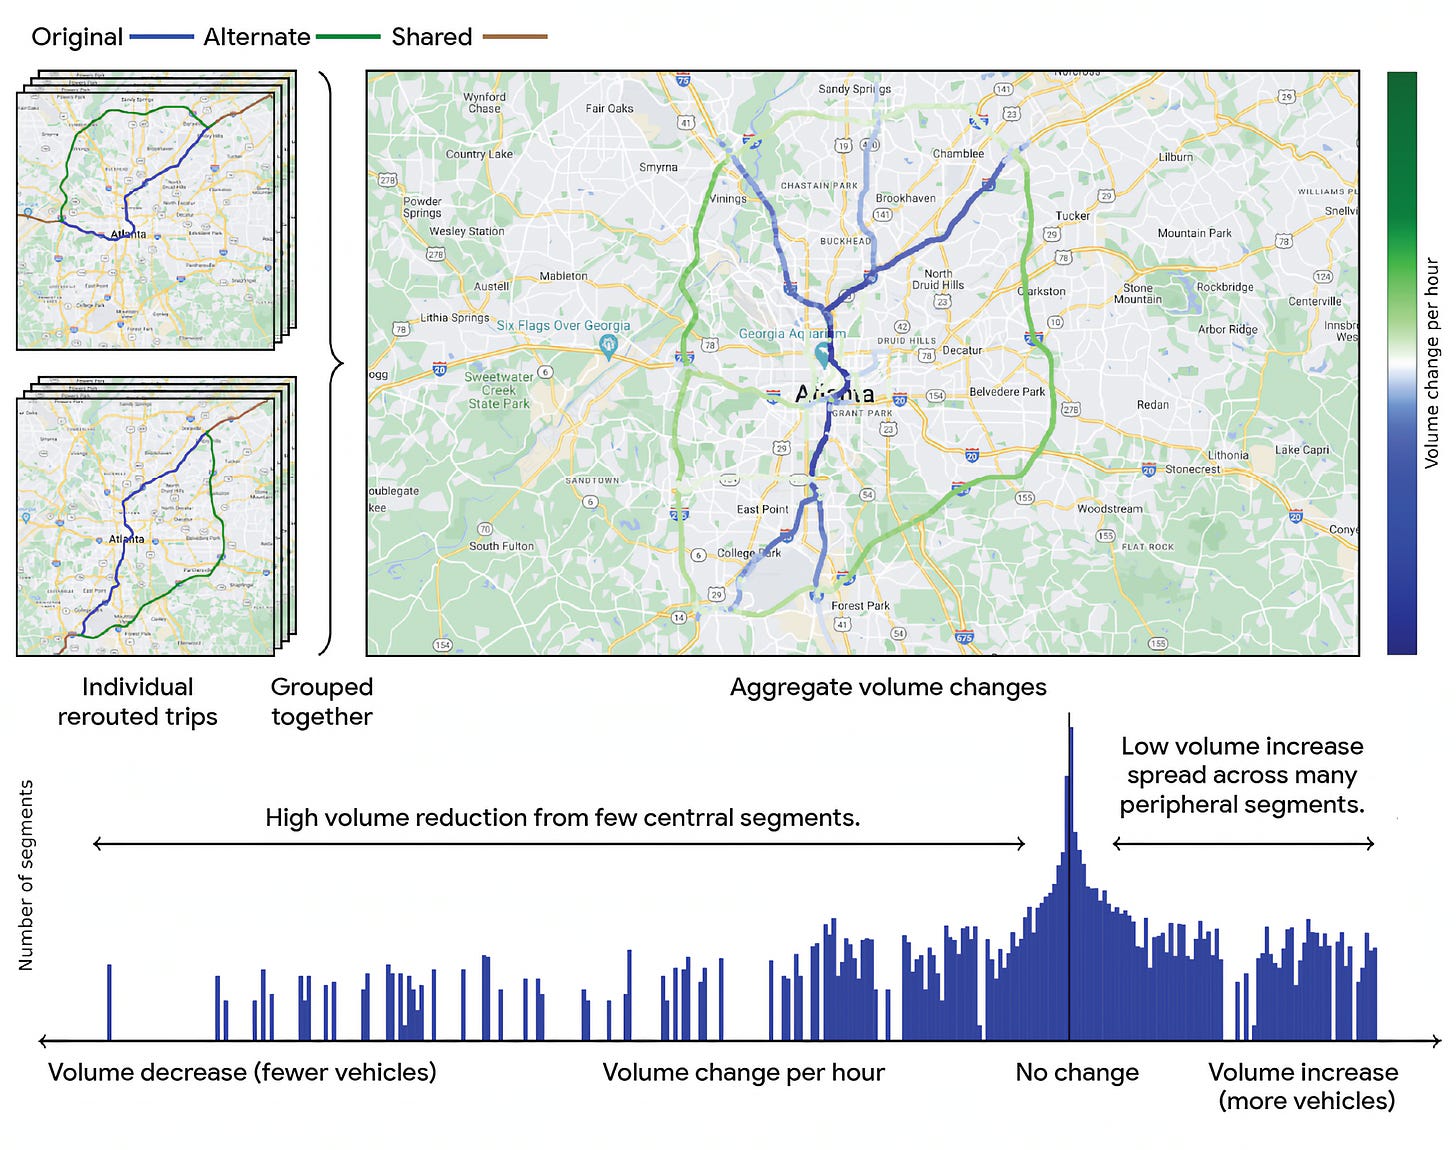The height and width of the screenshot is (1150, 1456).
Task: Click the 'Smyrna' map label
Action: pyautogui.click(x=658, y=167)
